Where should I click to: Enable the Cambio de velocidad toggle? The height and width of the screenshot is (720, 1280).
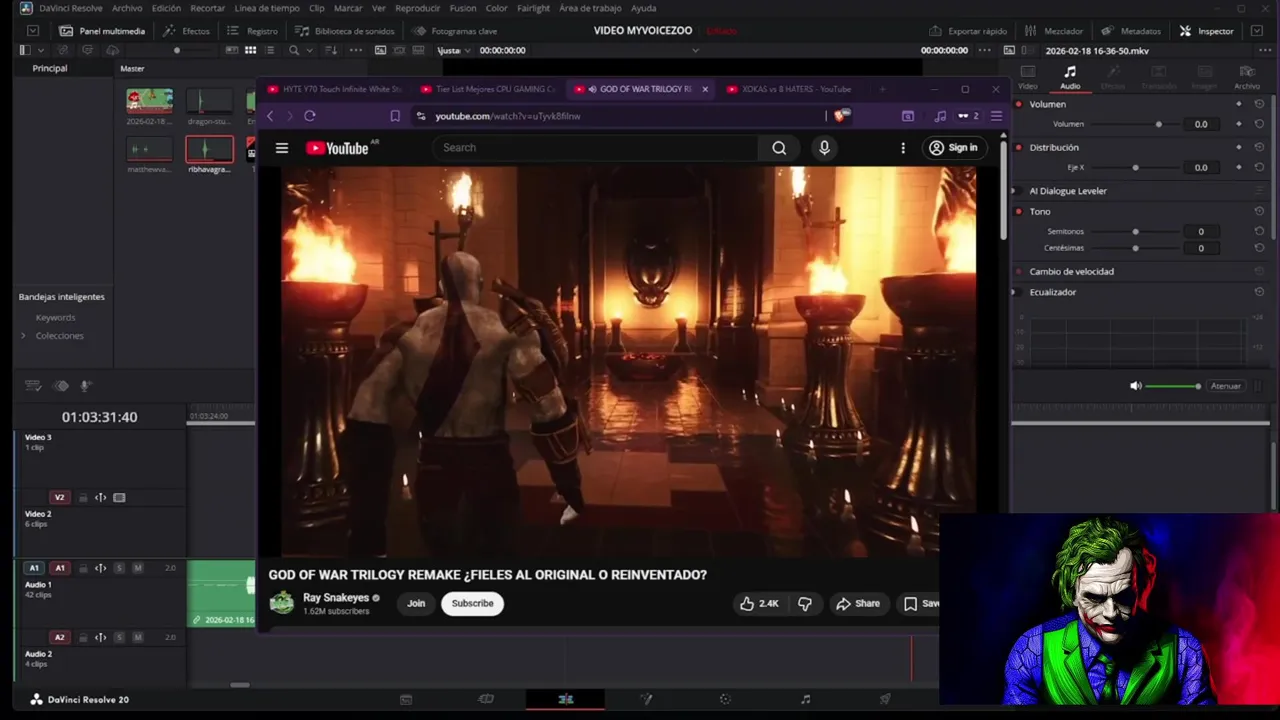coord(1019,271)
